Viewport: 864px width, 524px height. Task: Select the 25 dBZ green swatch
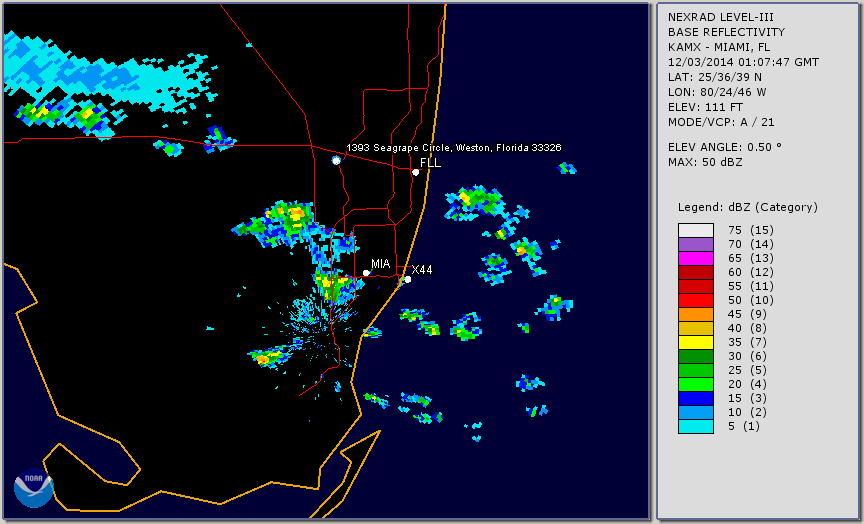[x=696, y=371]
